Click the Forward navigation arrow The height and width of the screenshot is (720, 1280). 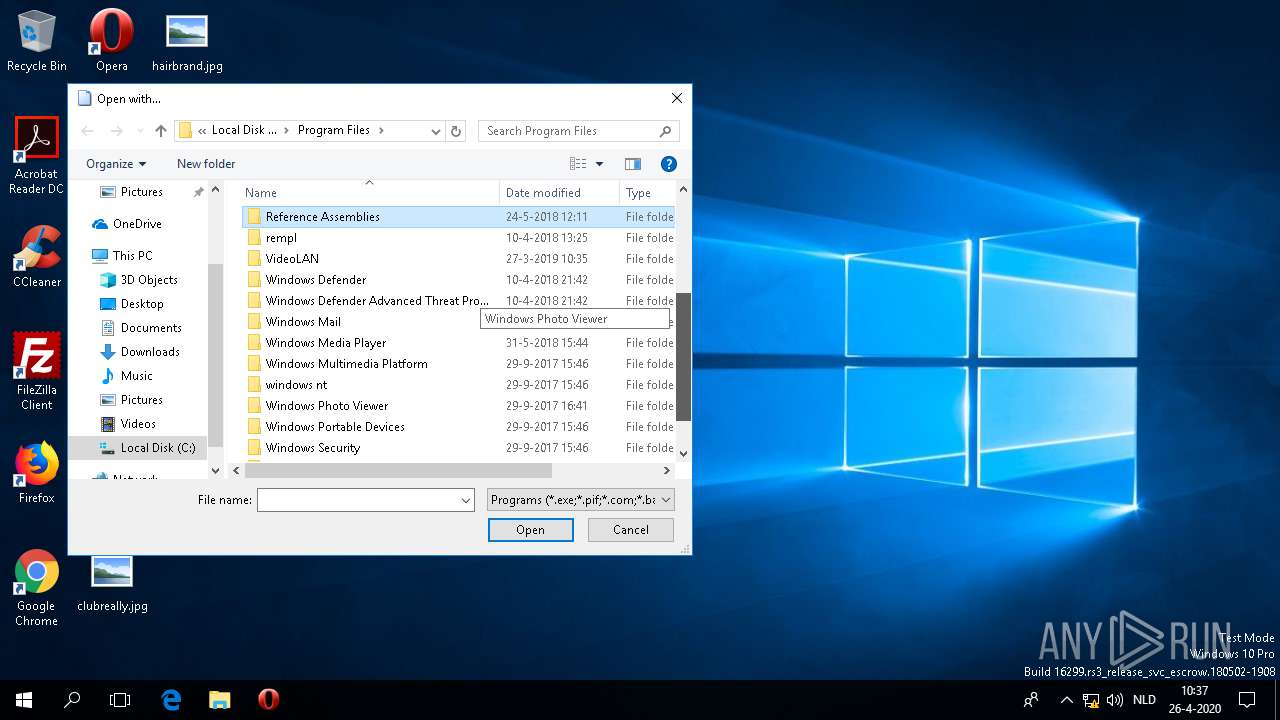(116, 131)
